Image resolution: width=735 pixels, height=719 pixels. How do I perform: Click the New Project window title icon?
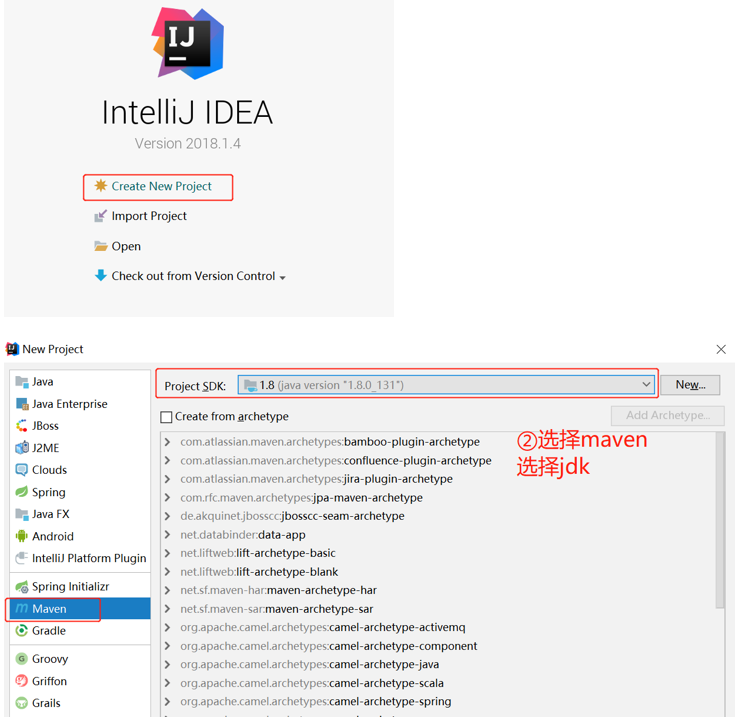(x=12, y=349)
